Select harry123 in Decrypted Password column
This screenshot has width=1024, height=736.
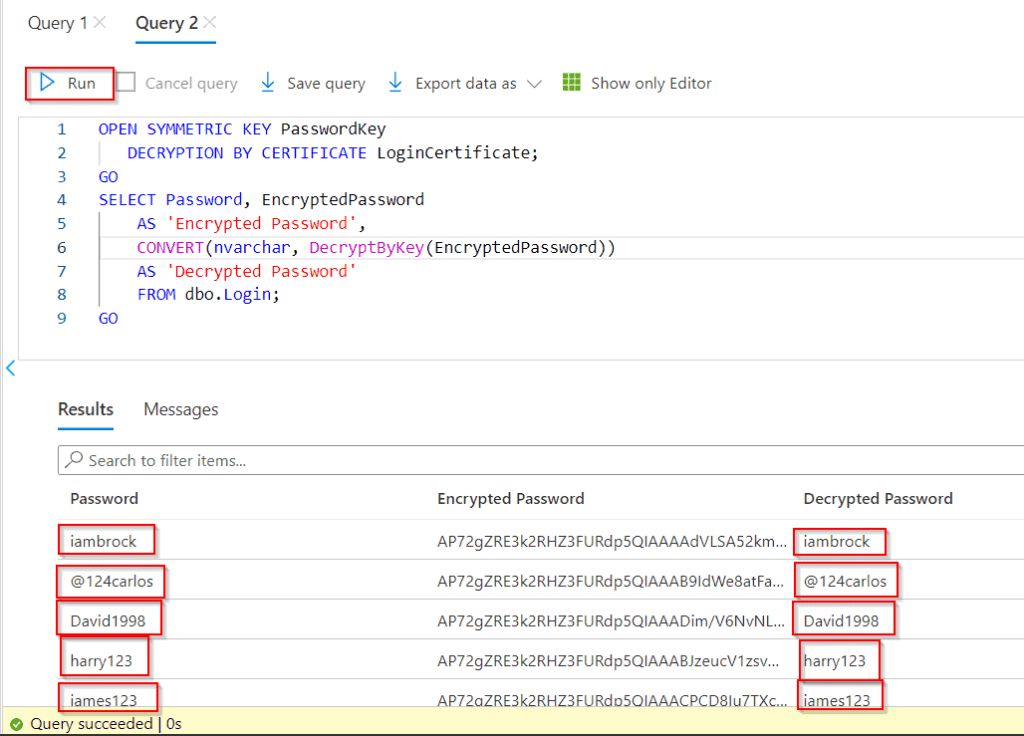click(835, 661)
